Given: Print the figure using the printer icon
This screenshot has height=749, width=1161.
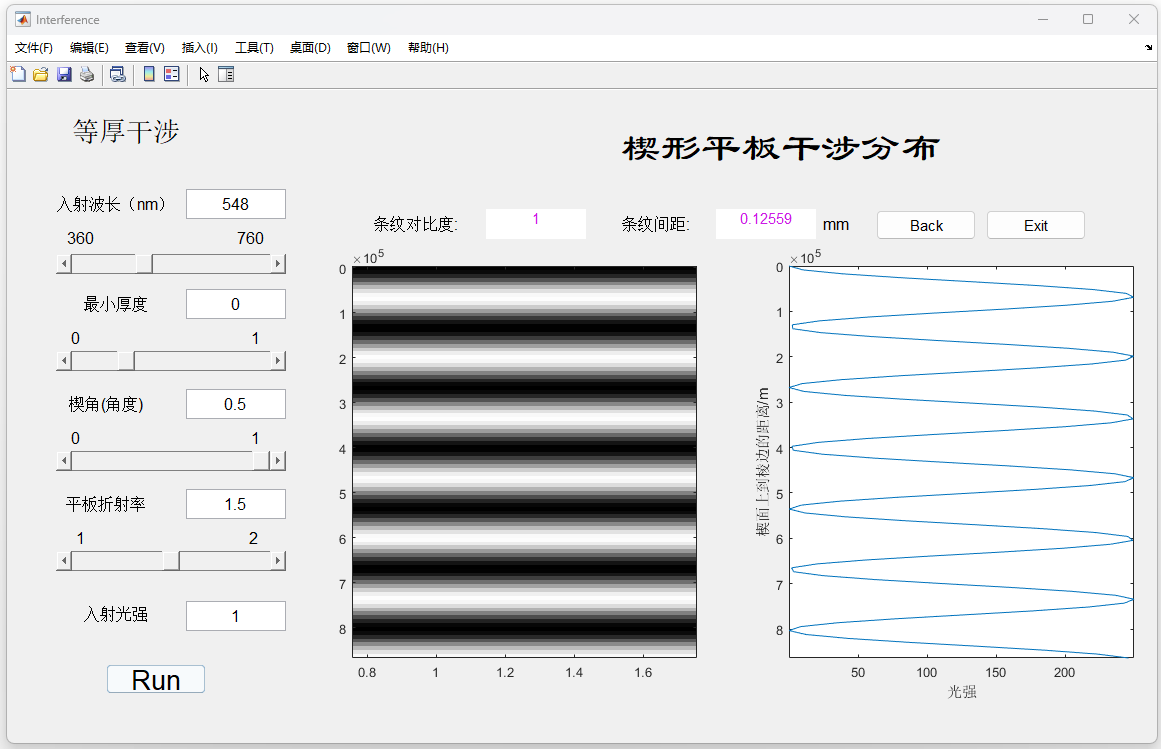Looking at the screenshot, I should click(x=87, y=74).
